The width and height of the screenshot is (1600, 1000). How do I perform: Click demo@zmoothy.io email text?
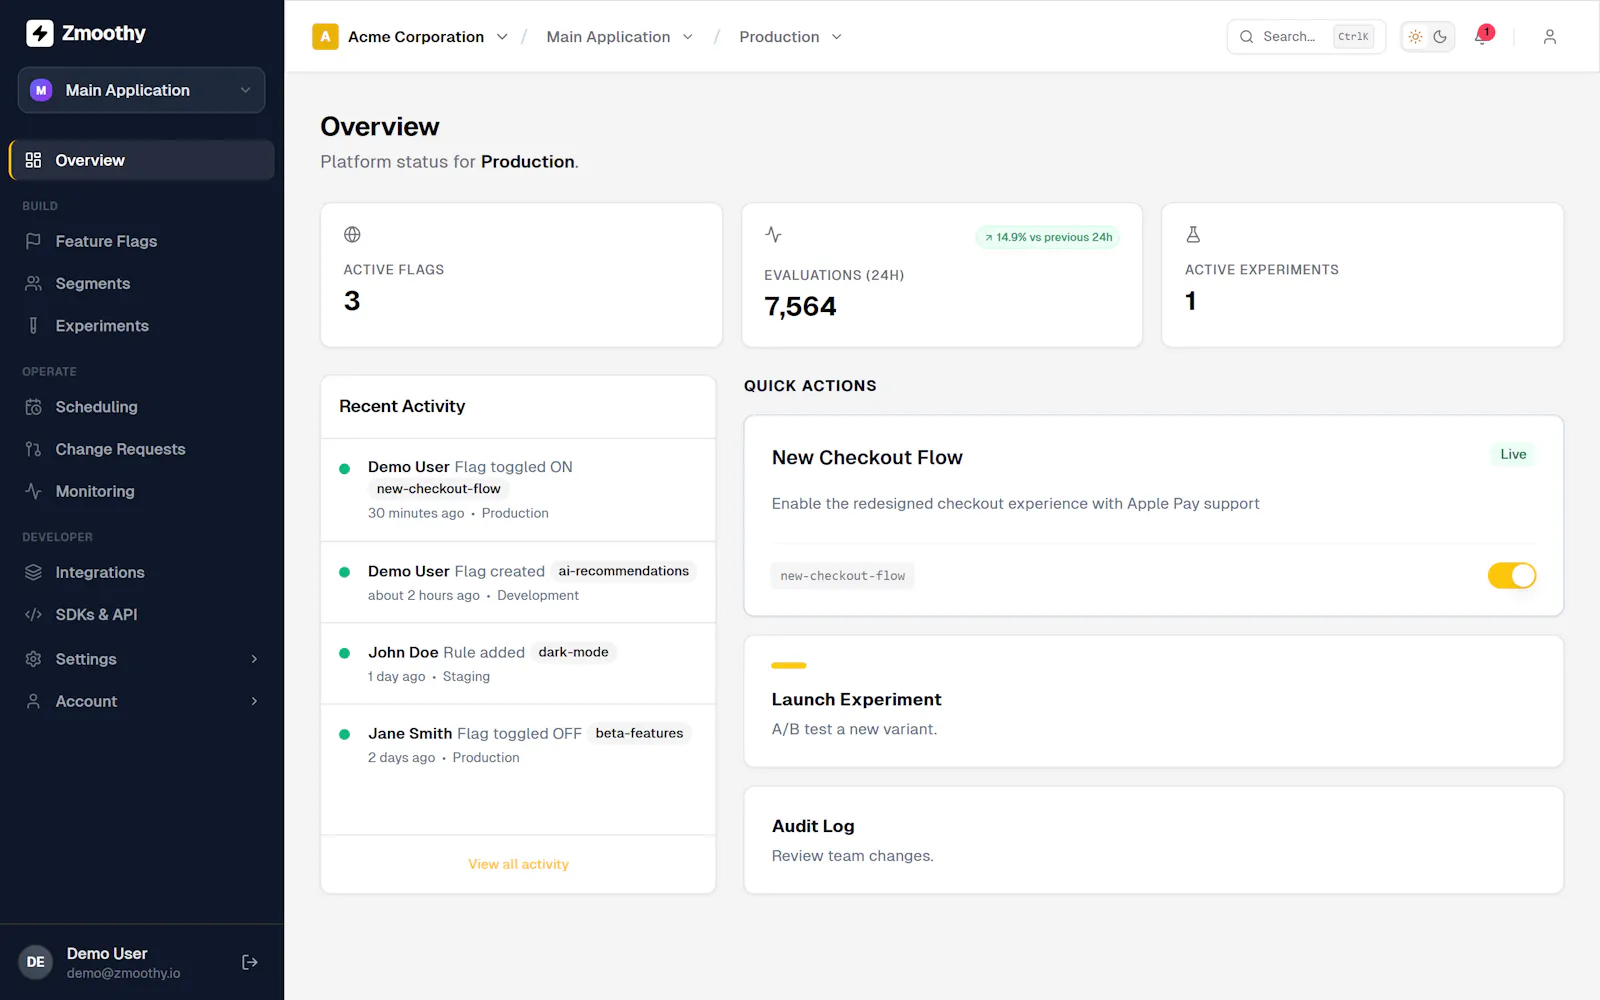point(124,973)
